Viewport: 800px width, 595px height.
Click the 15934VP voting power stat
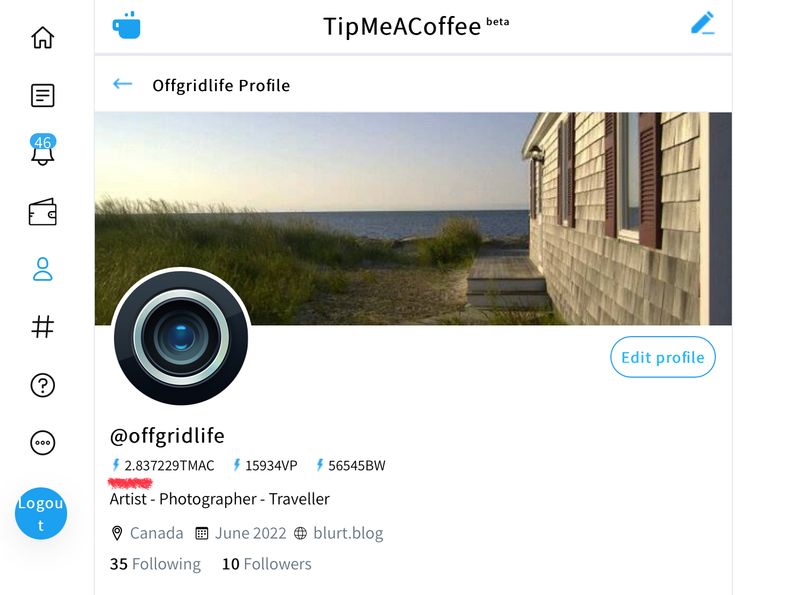point(265,465)
